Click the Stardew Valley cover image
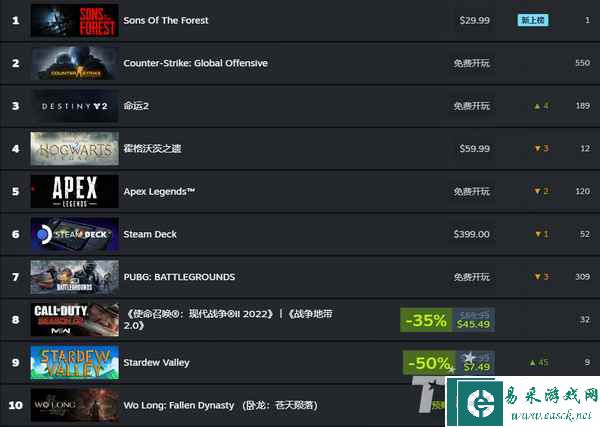This screenshot has height=427, width=600. pyautogui.click(x=75, y=362)
